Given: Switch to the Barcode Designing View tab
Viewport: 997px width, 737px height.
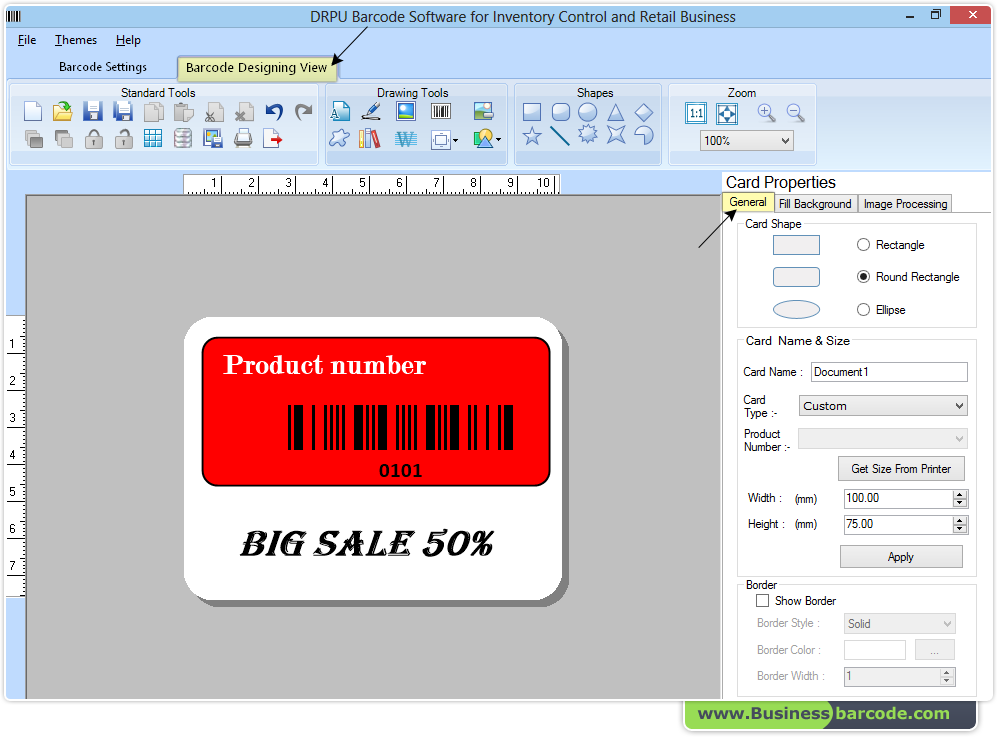Looking at the screenshot, I should point(256,67).
